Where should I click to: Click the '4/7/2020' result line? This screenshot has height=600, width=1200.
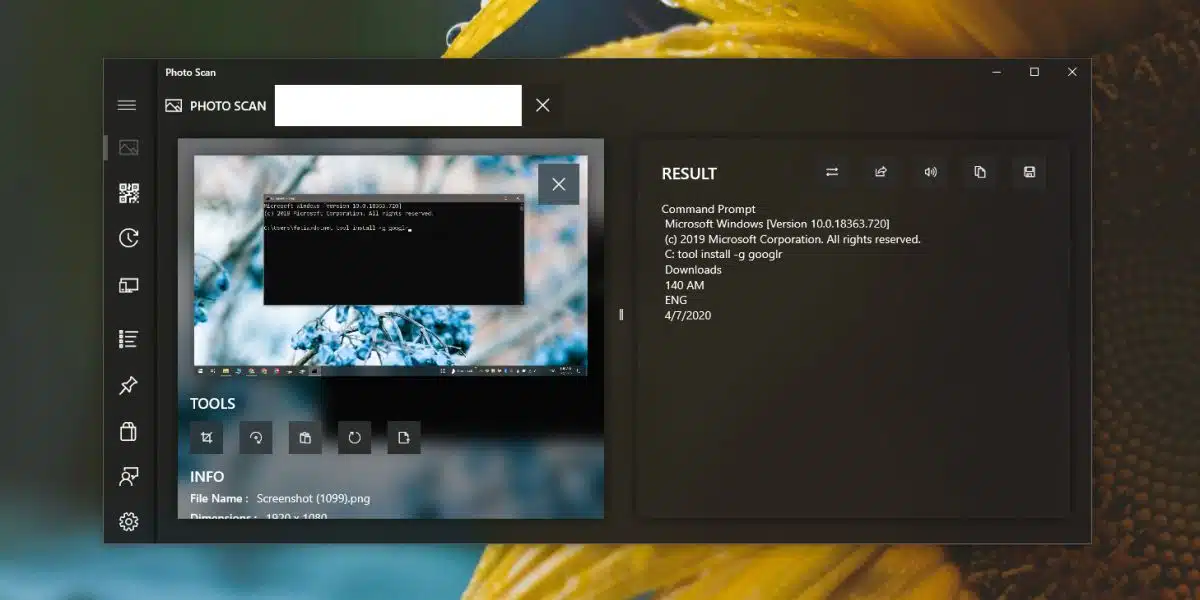click(688, 315)
